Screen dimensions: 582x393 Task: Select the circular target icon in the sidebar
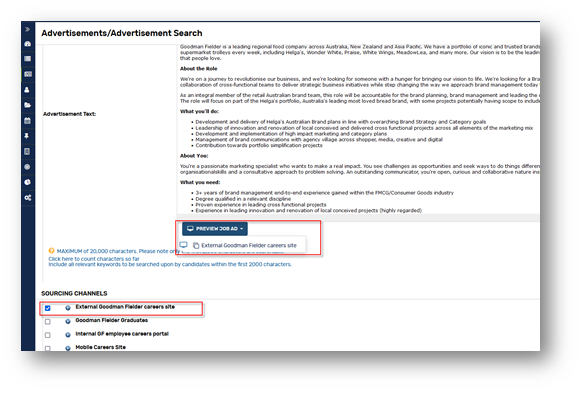point(27,167)
